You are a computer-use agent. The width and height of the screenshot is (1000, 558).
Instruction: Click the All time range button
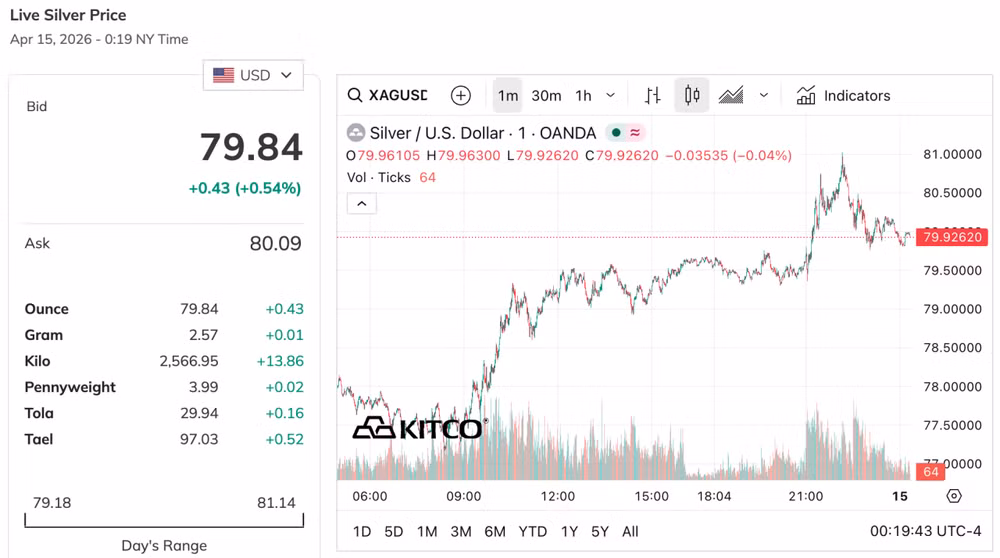pyautogui.click(x=630, y=532)
